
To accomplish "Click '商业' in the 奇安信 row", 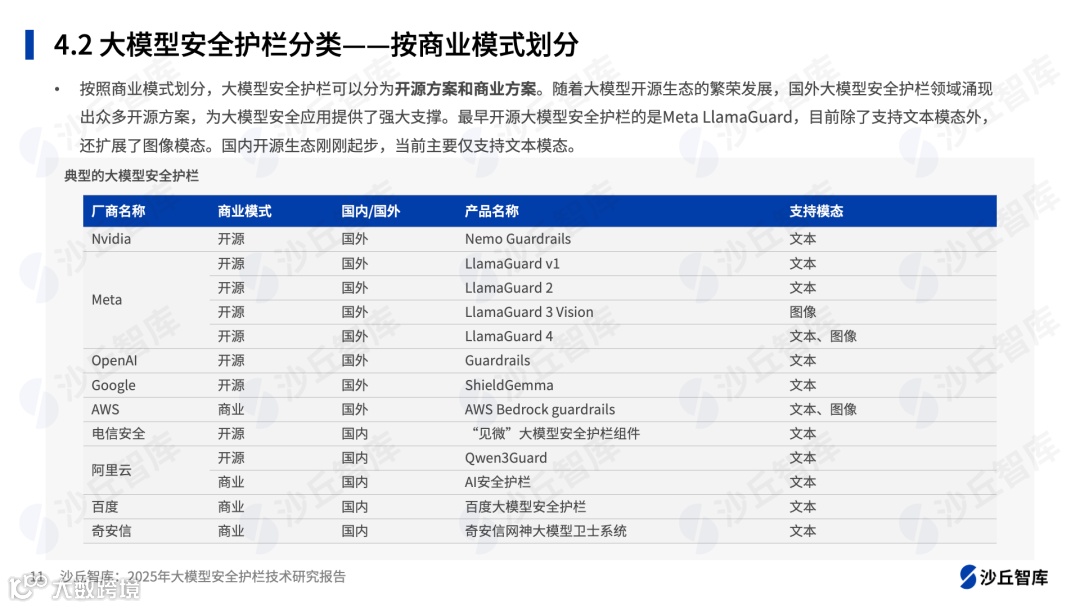I will pyautogui.click(x=231, y=531).
